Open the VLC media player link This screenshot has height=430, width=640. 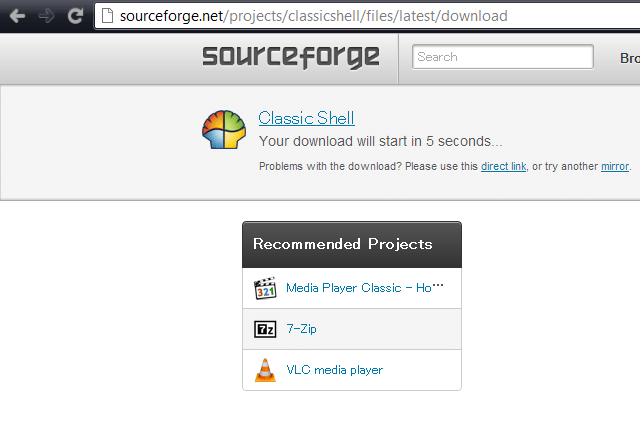pos(334,370)
